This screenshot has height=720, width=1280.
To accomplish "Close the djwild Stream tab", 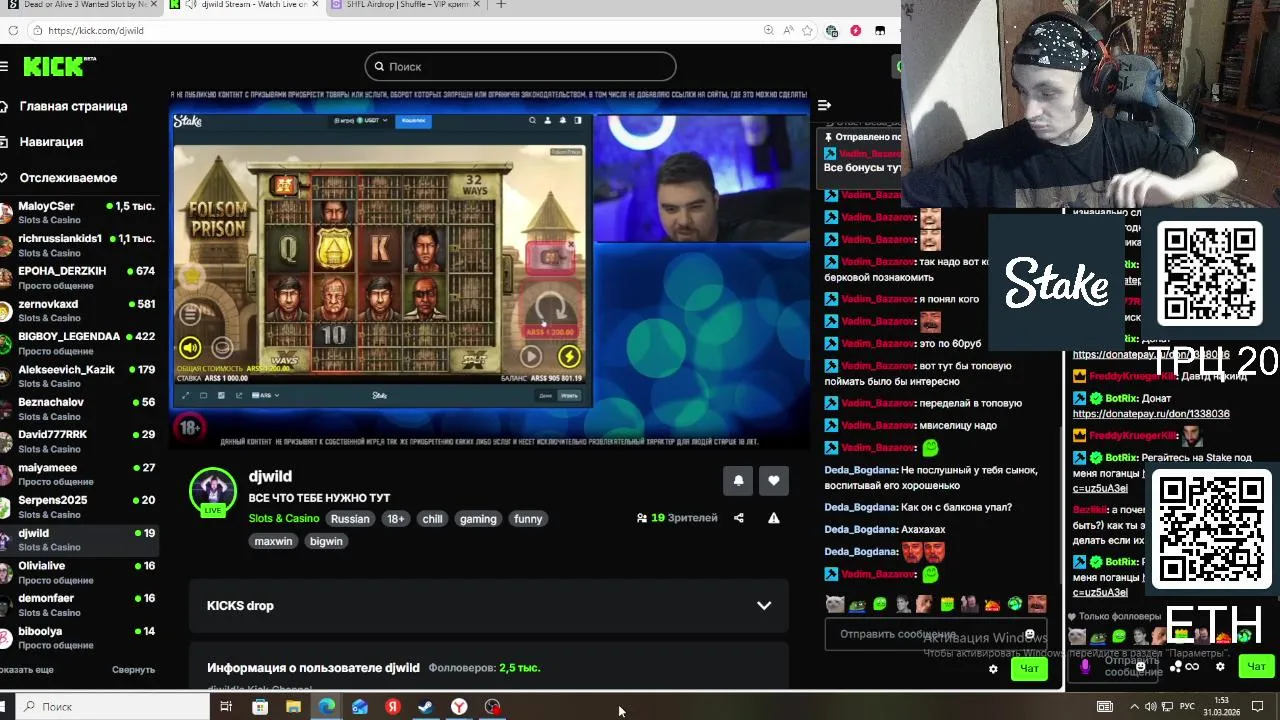I will (315, 5).
